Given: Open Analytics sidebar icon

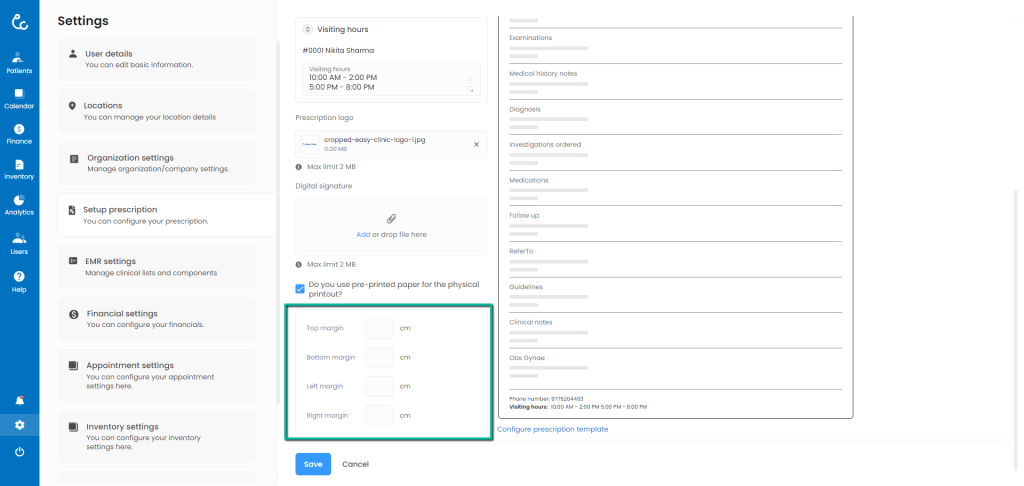Looking at the screenshot, I should point(19,205).
